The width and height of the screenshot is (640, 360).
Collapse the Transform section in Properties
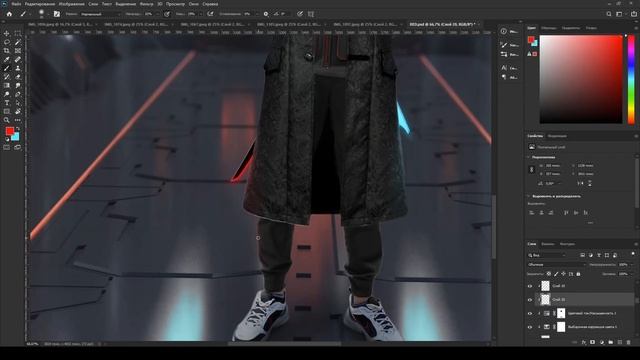[529, 157]
